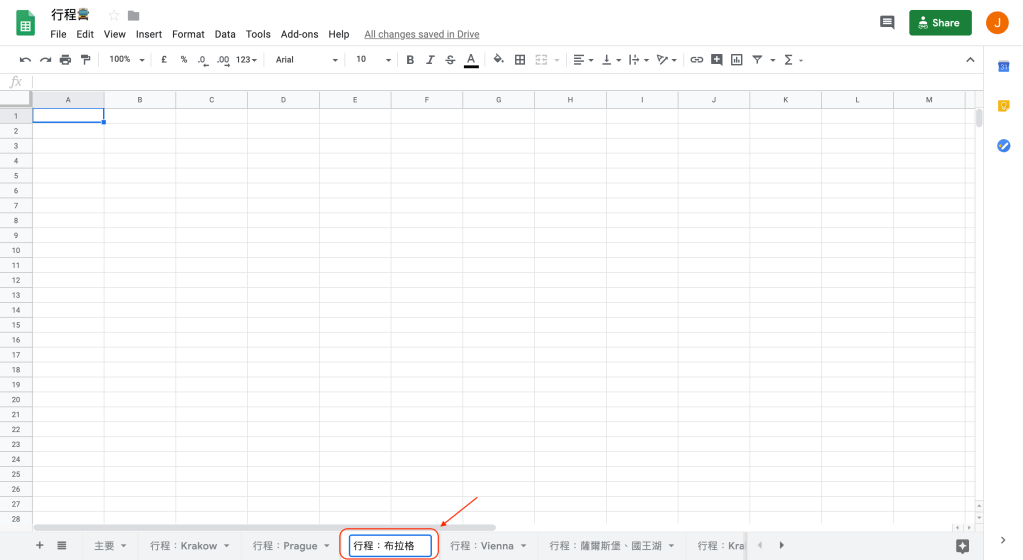
Task: Open comment history icon
Action: coord(886,22)
